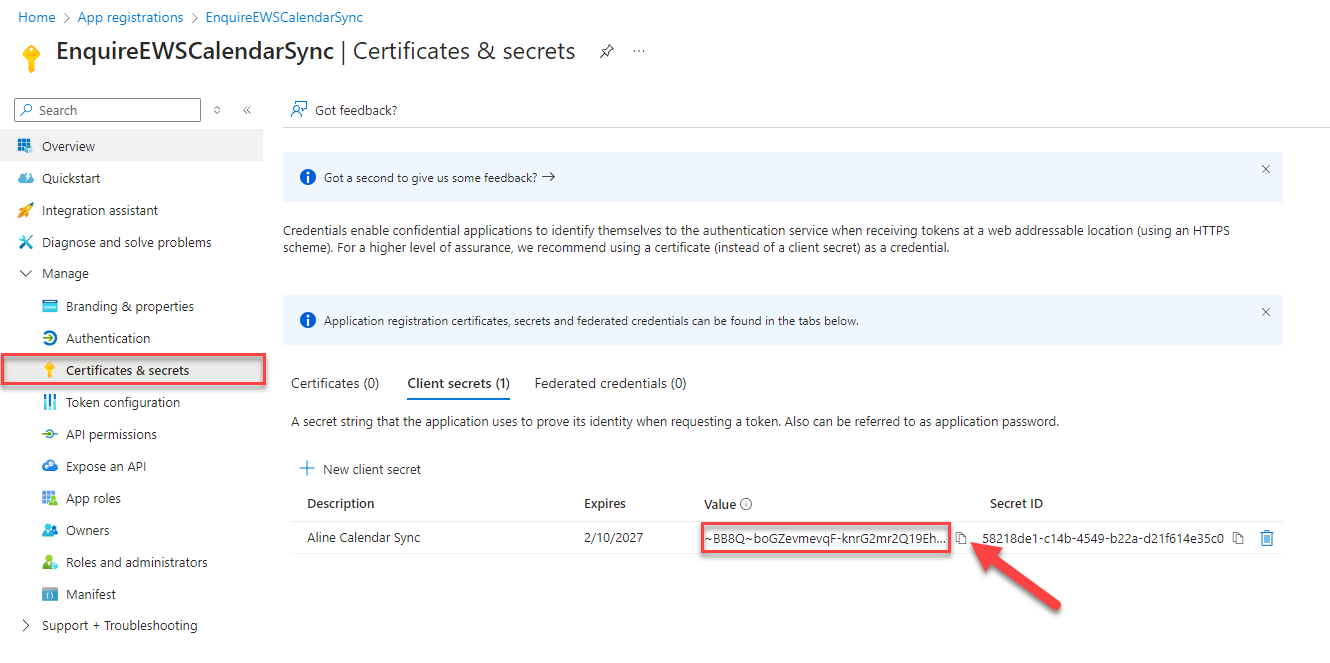This screenshot has height=663, width=1330.
Task: Switch to Federated credentials (0) tab
Action: [x=611, y=383]
